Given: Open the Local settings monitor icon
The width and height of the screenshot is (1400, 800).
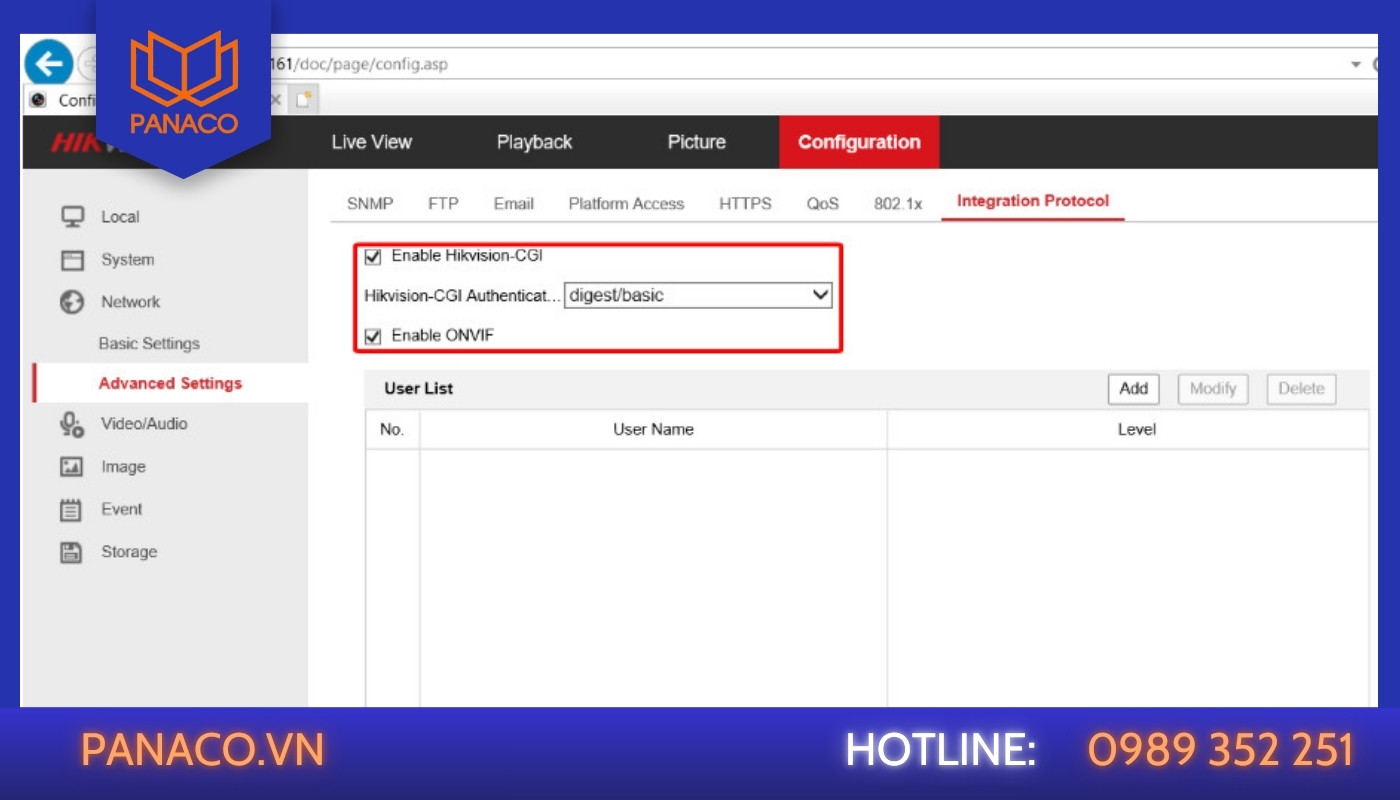Looking at the screenshot, I should 72,217.
